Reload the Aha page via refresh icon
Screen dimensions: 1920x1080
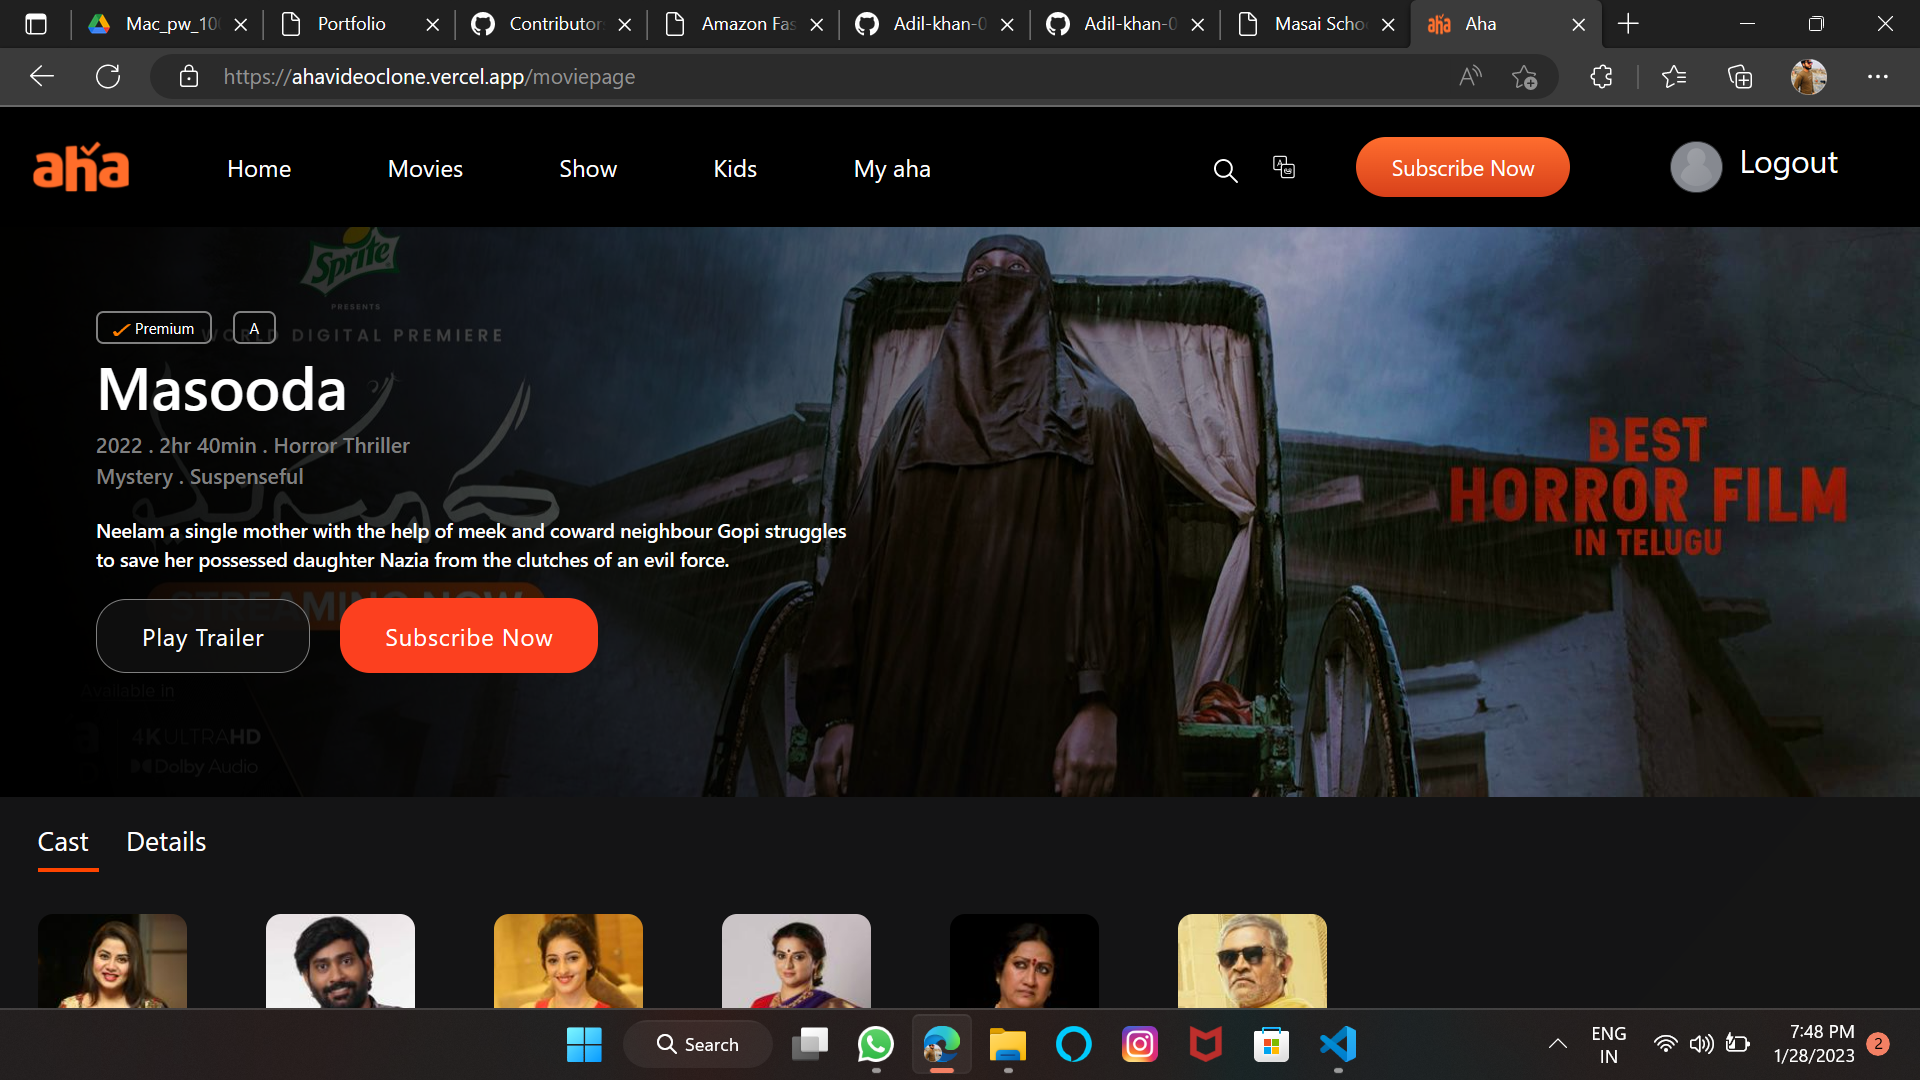[109, 76]
